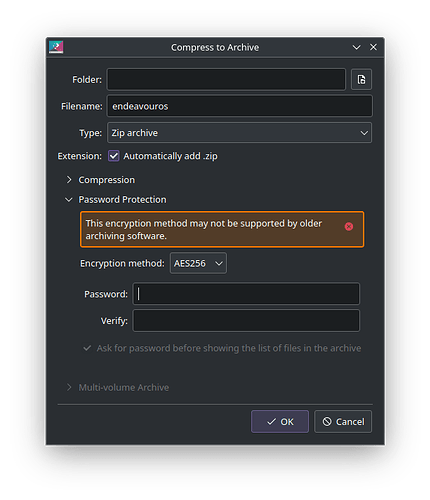
Task: Click into the Password input field
Action: [x=246, y=294]
